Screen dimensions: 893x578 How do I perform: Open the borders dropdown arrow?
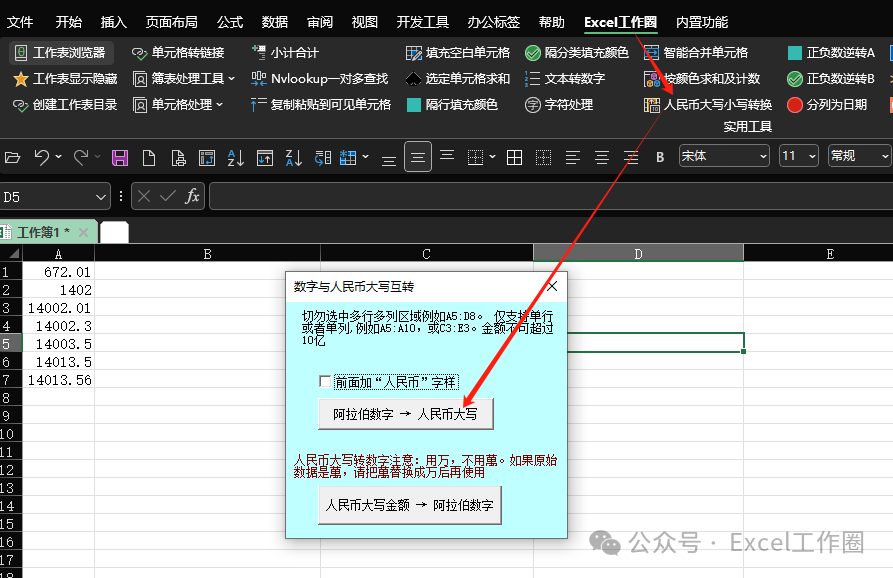(493, 157)
